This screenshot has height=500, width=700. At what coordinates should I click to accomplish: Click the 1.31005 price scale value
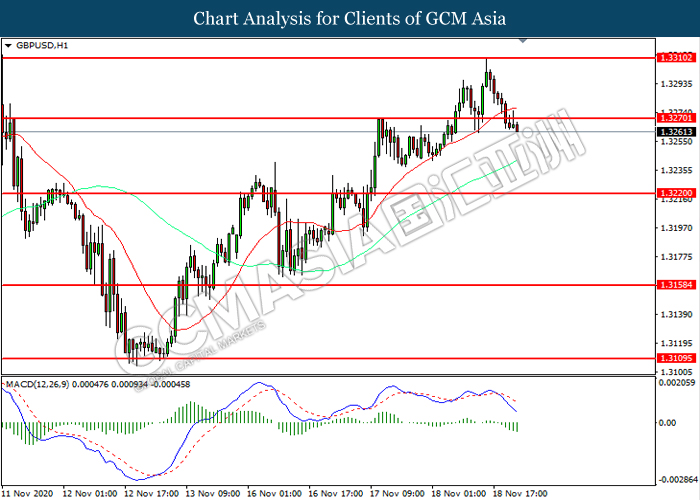[676, 371]
